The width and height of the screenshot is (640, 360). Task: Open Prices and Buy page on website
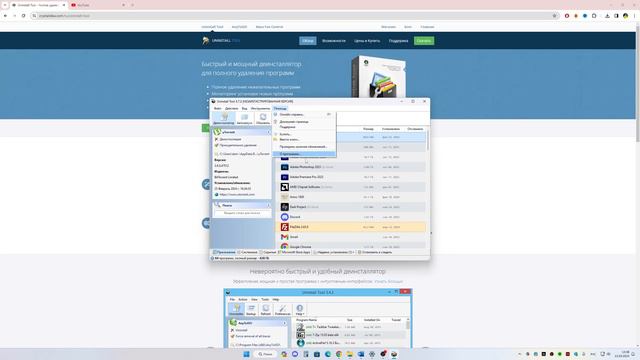coord(367,41)
